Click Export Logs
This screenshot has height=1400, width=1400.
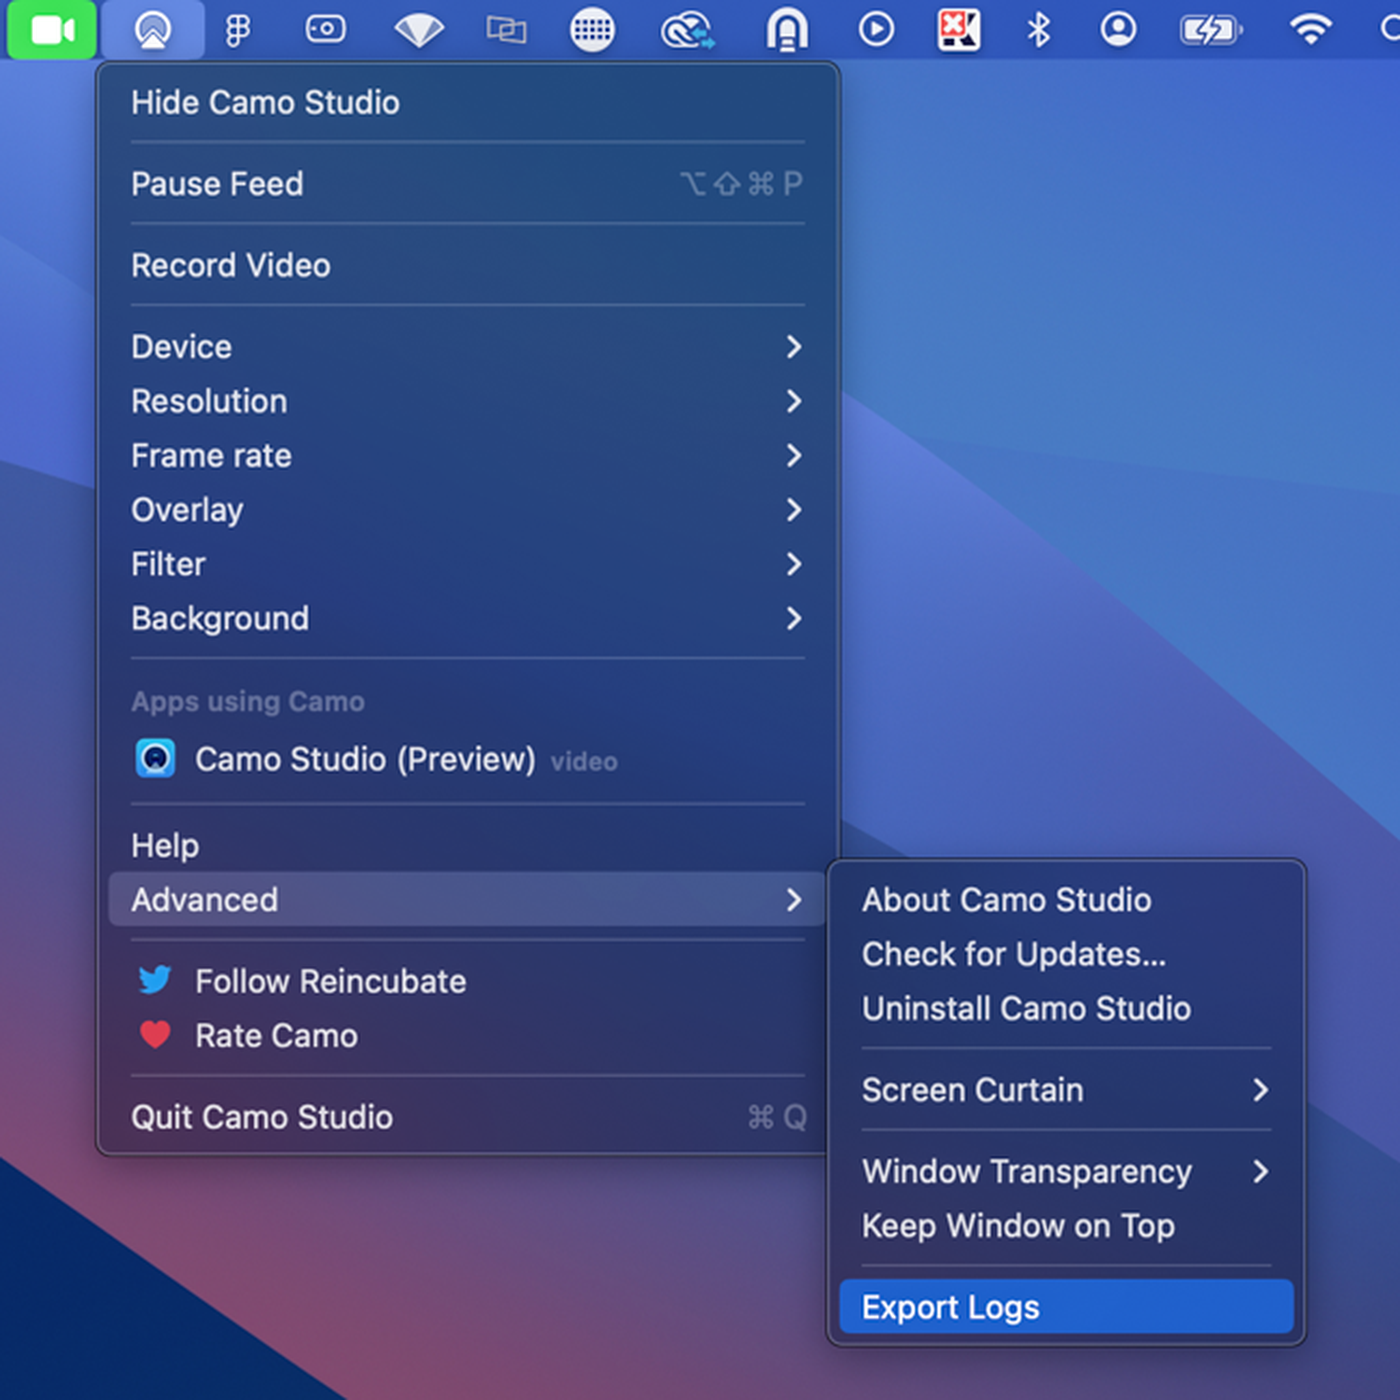click(x=1066, y=1307)
